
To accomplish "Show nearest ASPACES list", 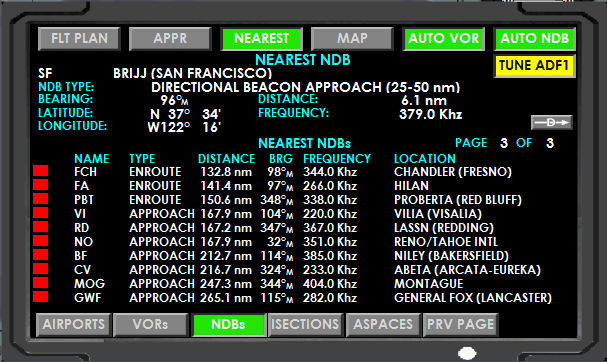I will [x=383, y=324].
